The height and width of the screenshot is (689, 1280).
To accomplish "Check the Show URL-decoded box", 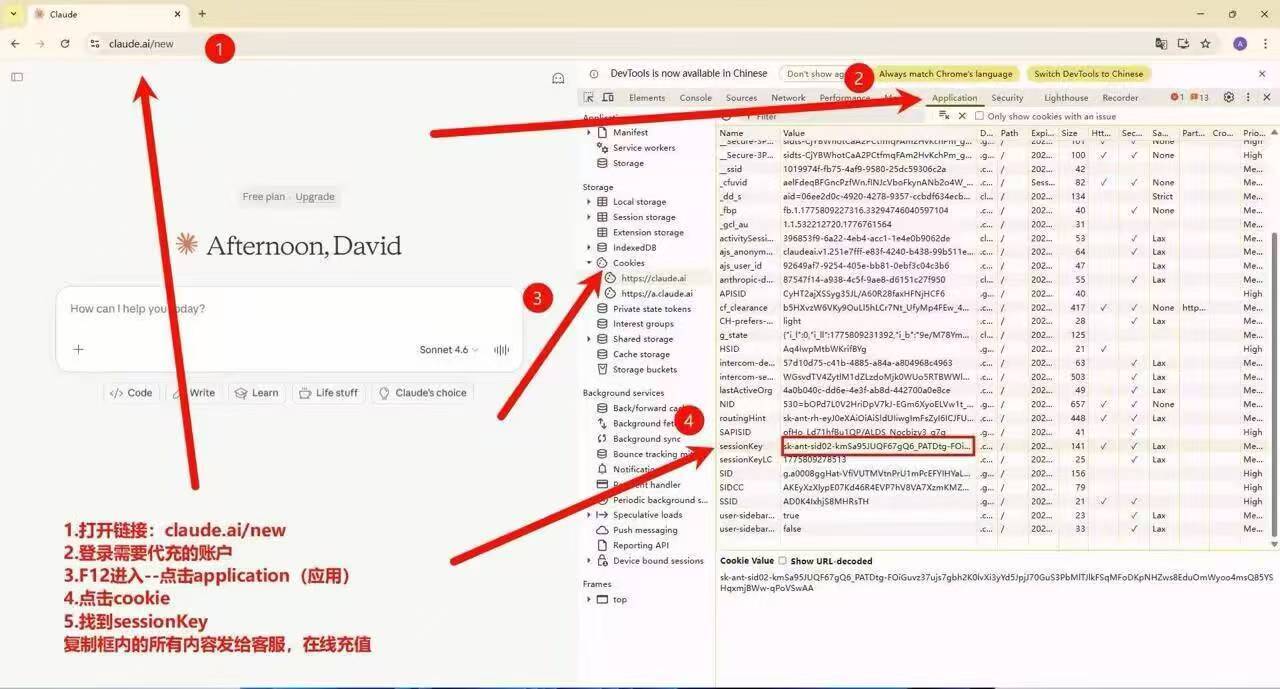I will (783, 561).
